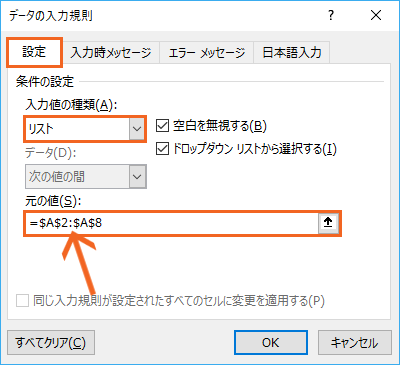Enable 同じ入力規則が設定されたすべてのセルに変更を適用する checkbox

[23, 301]
